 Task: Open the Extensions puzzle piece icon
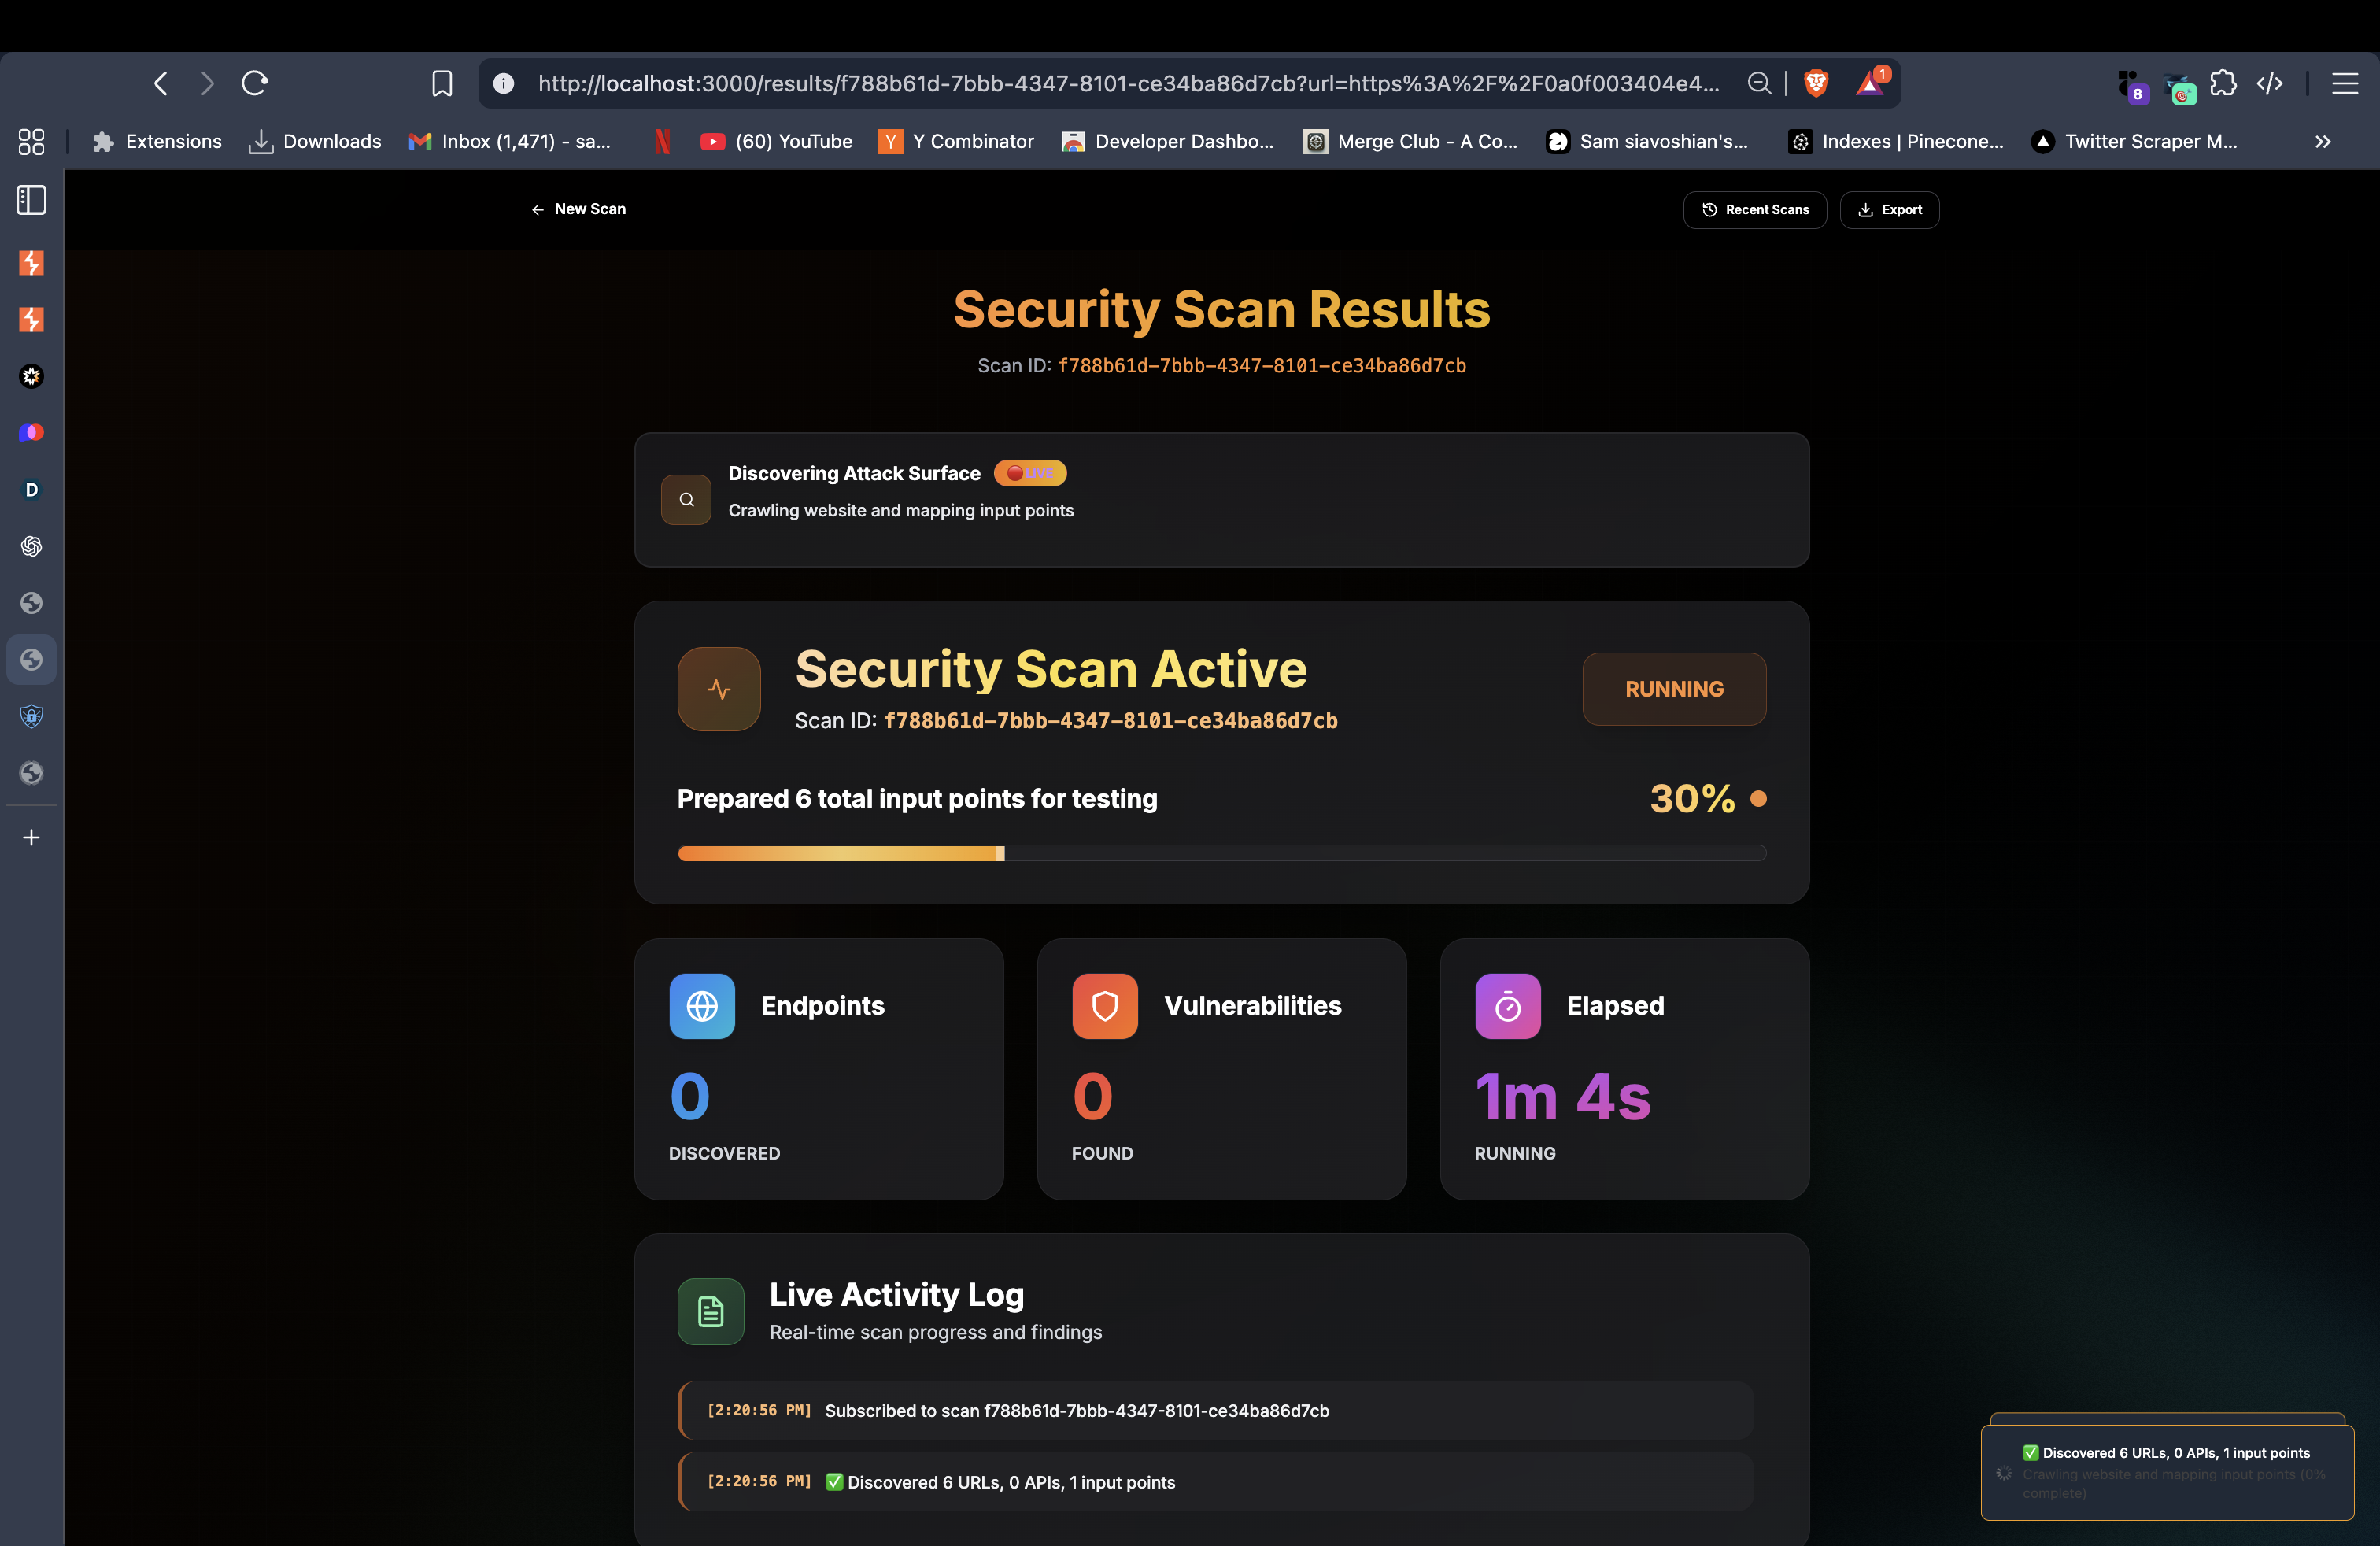(x=2223, y=83)
